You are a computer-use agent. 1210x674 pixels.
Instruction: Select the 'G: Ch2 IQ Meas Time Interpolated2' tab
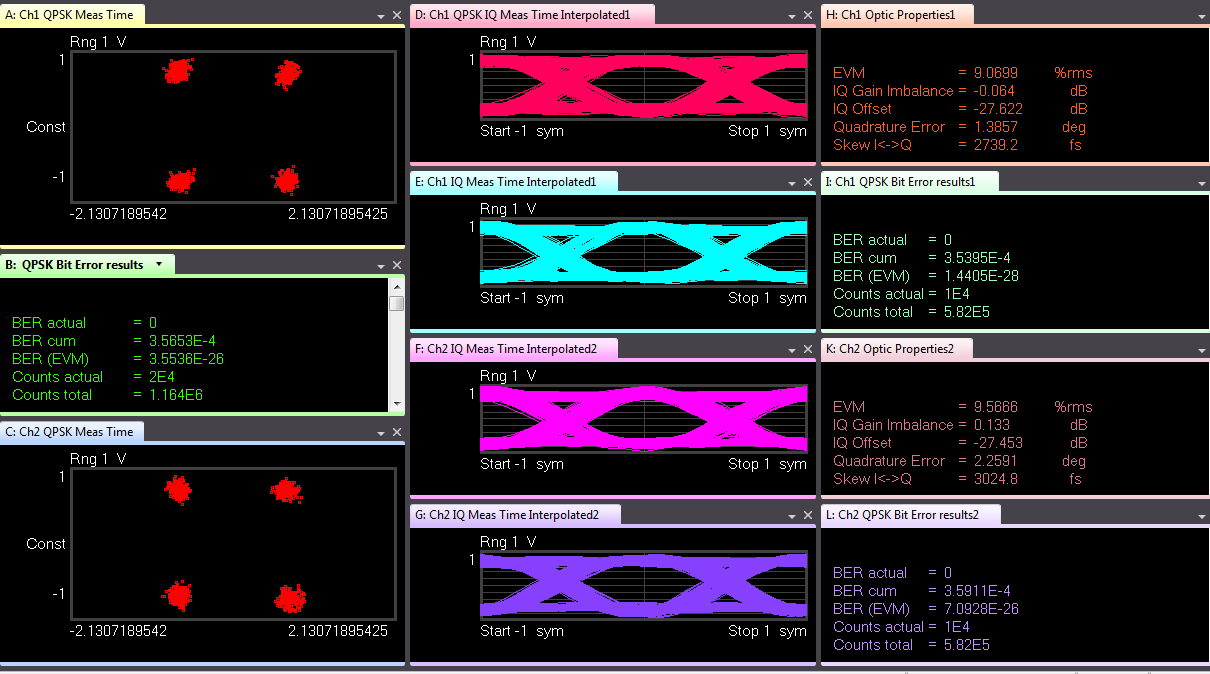(515, 514)
